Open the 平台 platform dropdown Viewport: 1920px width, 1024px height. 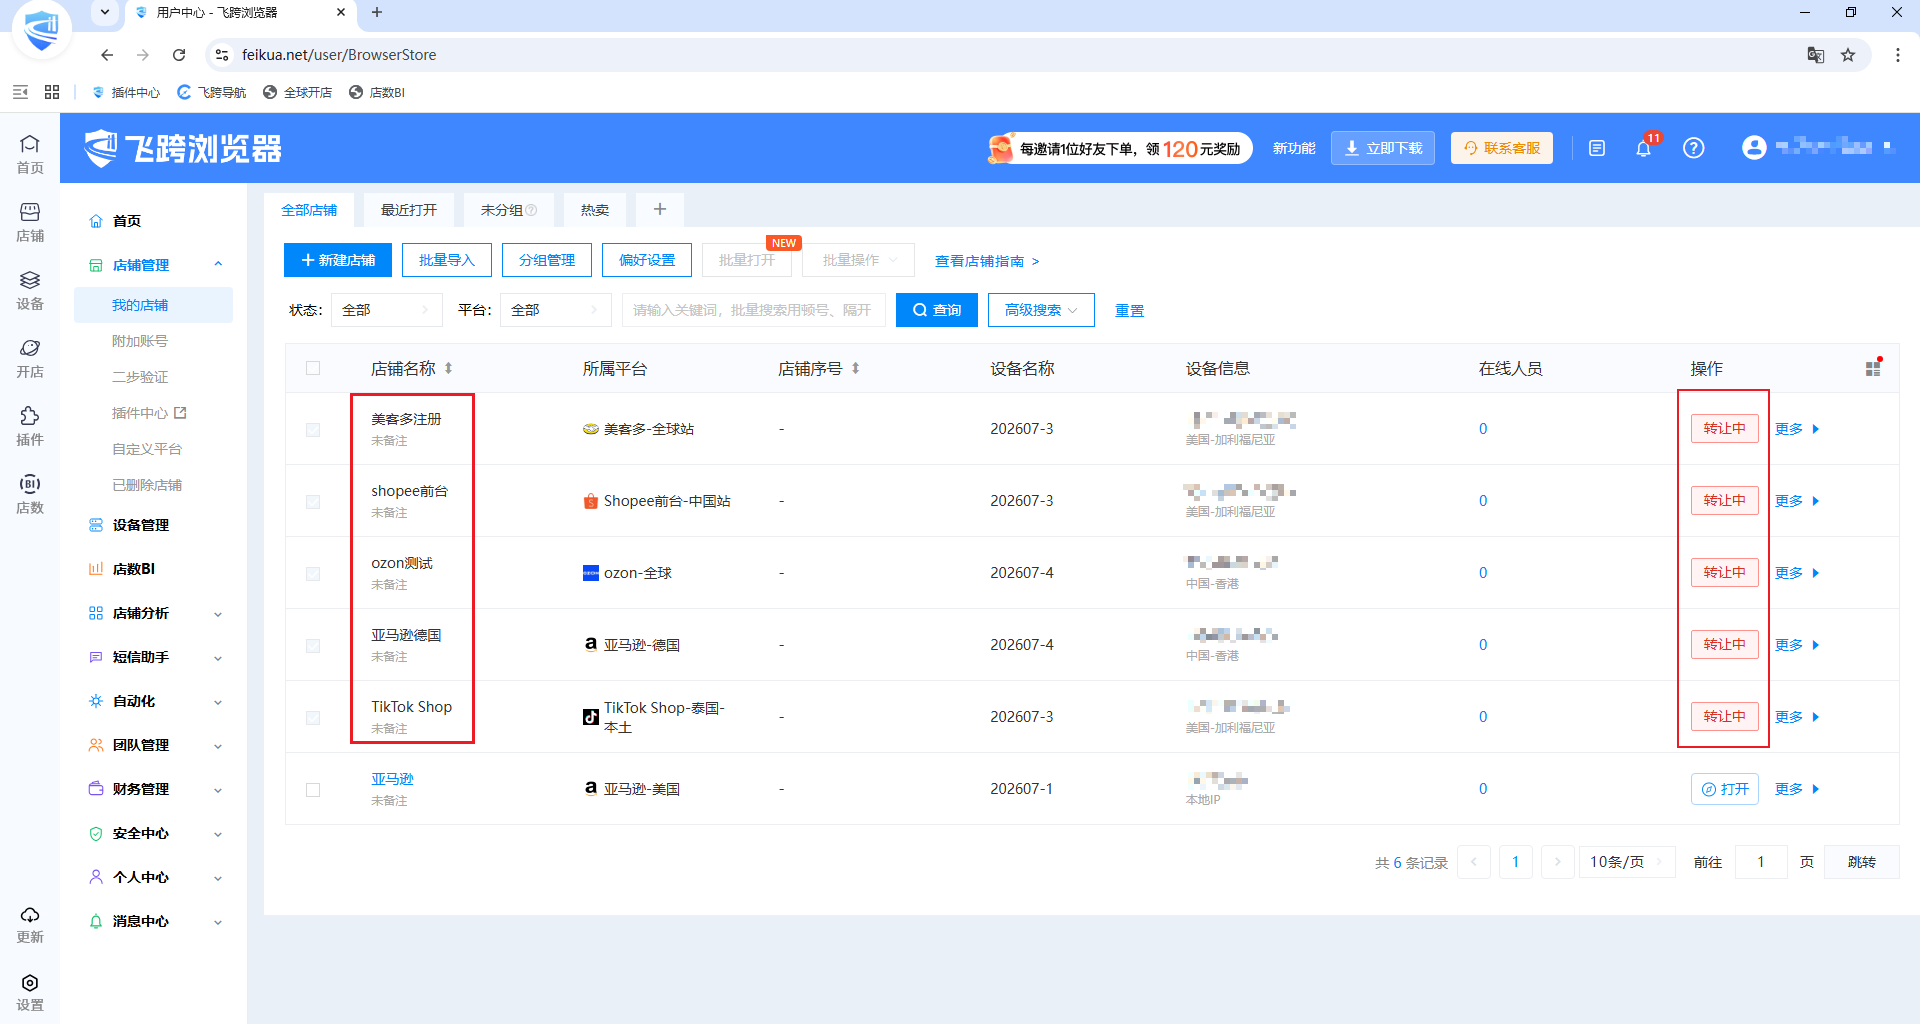(555, 310)
